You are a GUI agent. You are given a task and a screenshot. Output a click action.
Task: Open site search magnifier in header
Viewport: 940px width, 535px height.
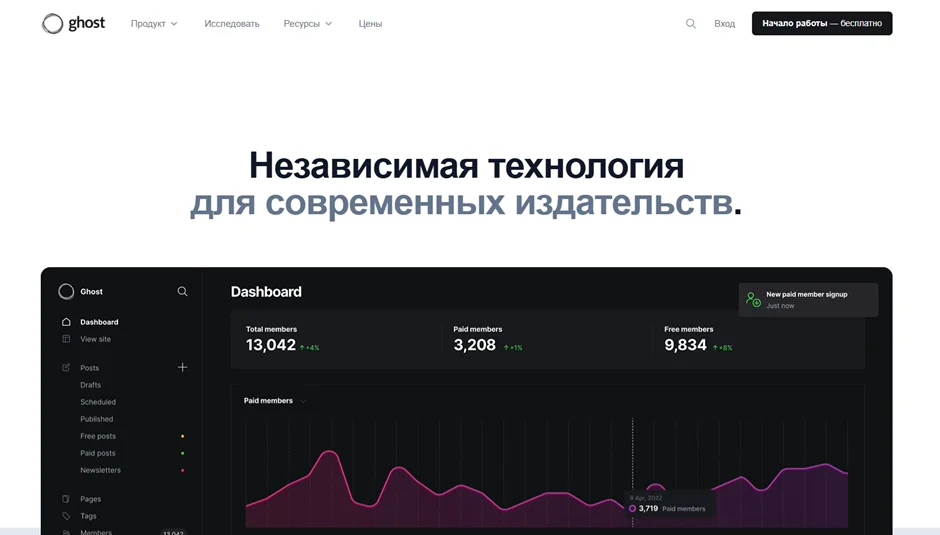point(691,23)
